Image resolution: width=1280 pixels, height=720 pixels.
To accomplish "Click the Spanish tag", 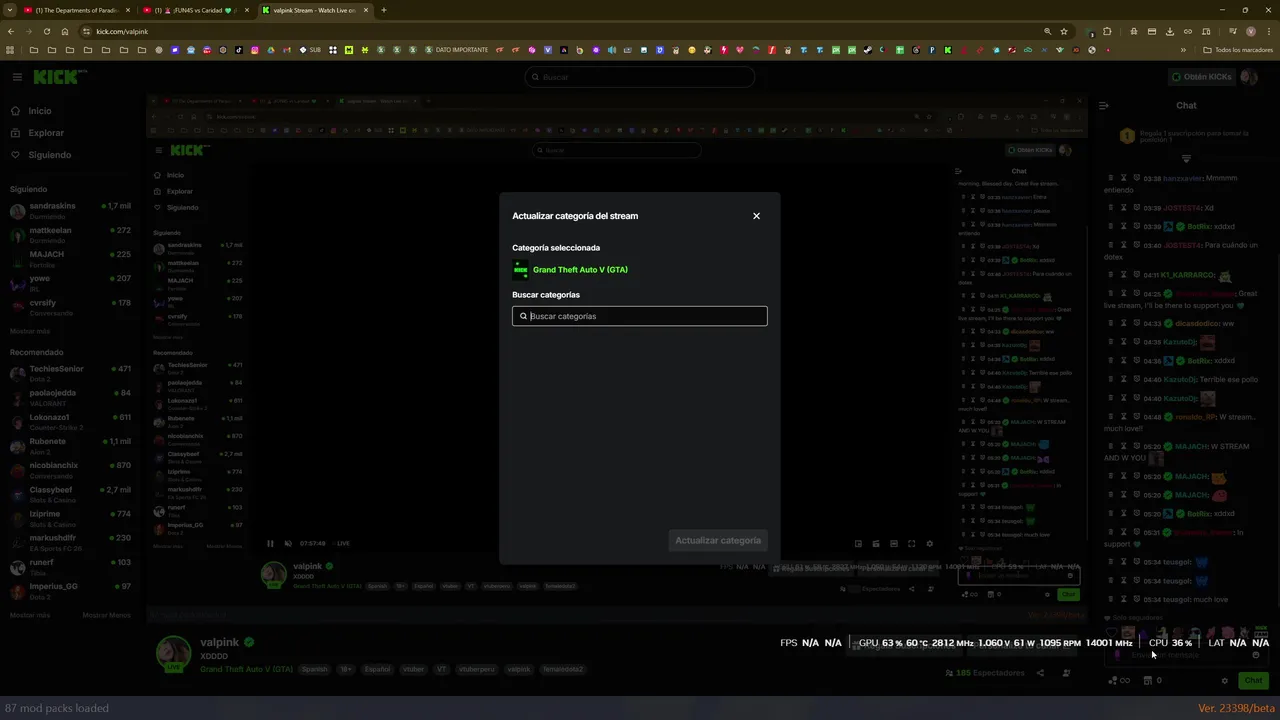I will coord(314,669).
